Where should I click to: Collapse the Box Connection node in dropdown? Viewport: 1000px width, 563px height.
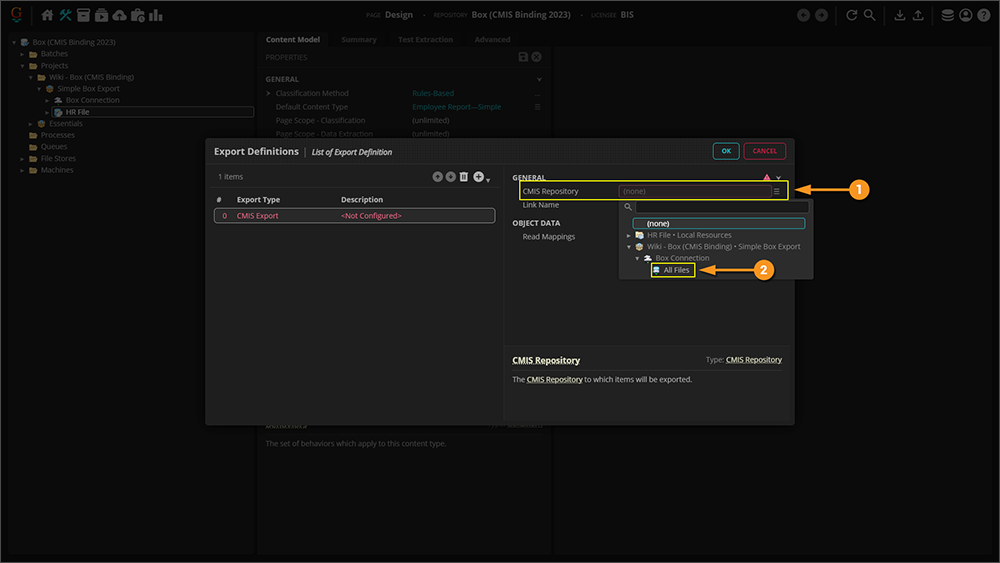click(638, 258)
